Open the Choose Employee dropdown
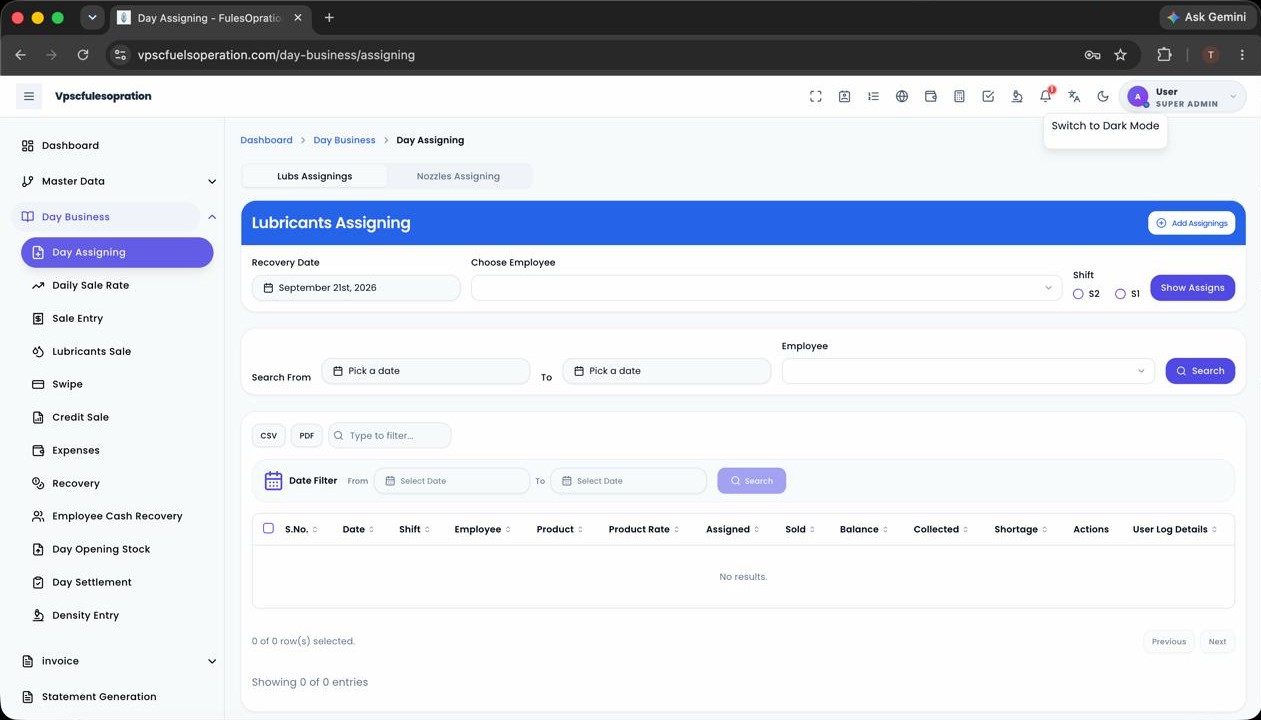This screenshot has width=1261, height=720. pos(766,288)
